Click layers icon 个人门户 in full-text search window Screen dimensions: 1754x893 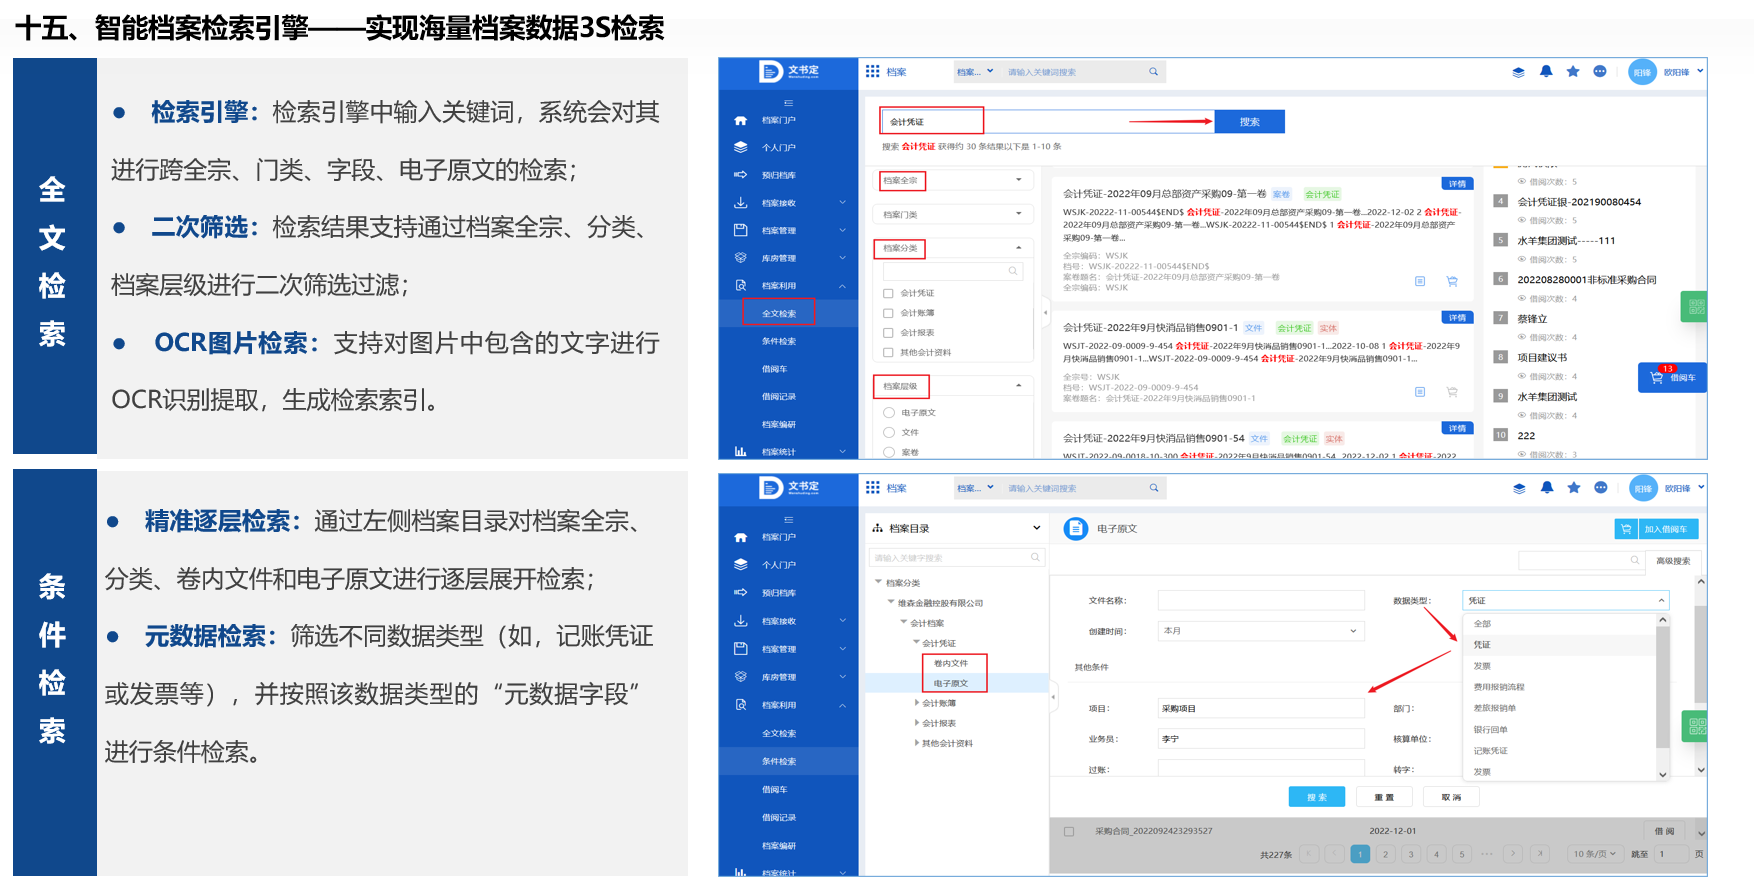coord(740,147)
